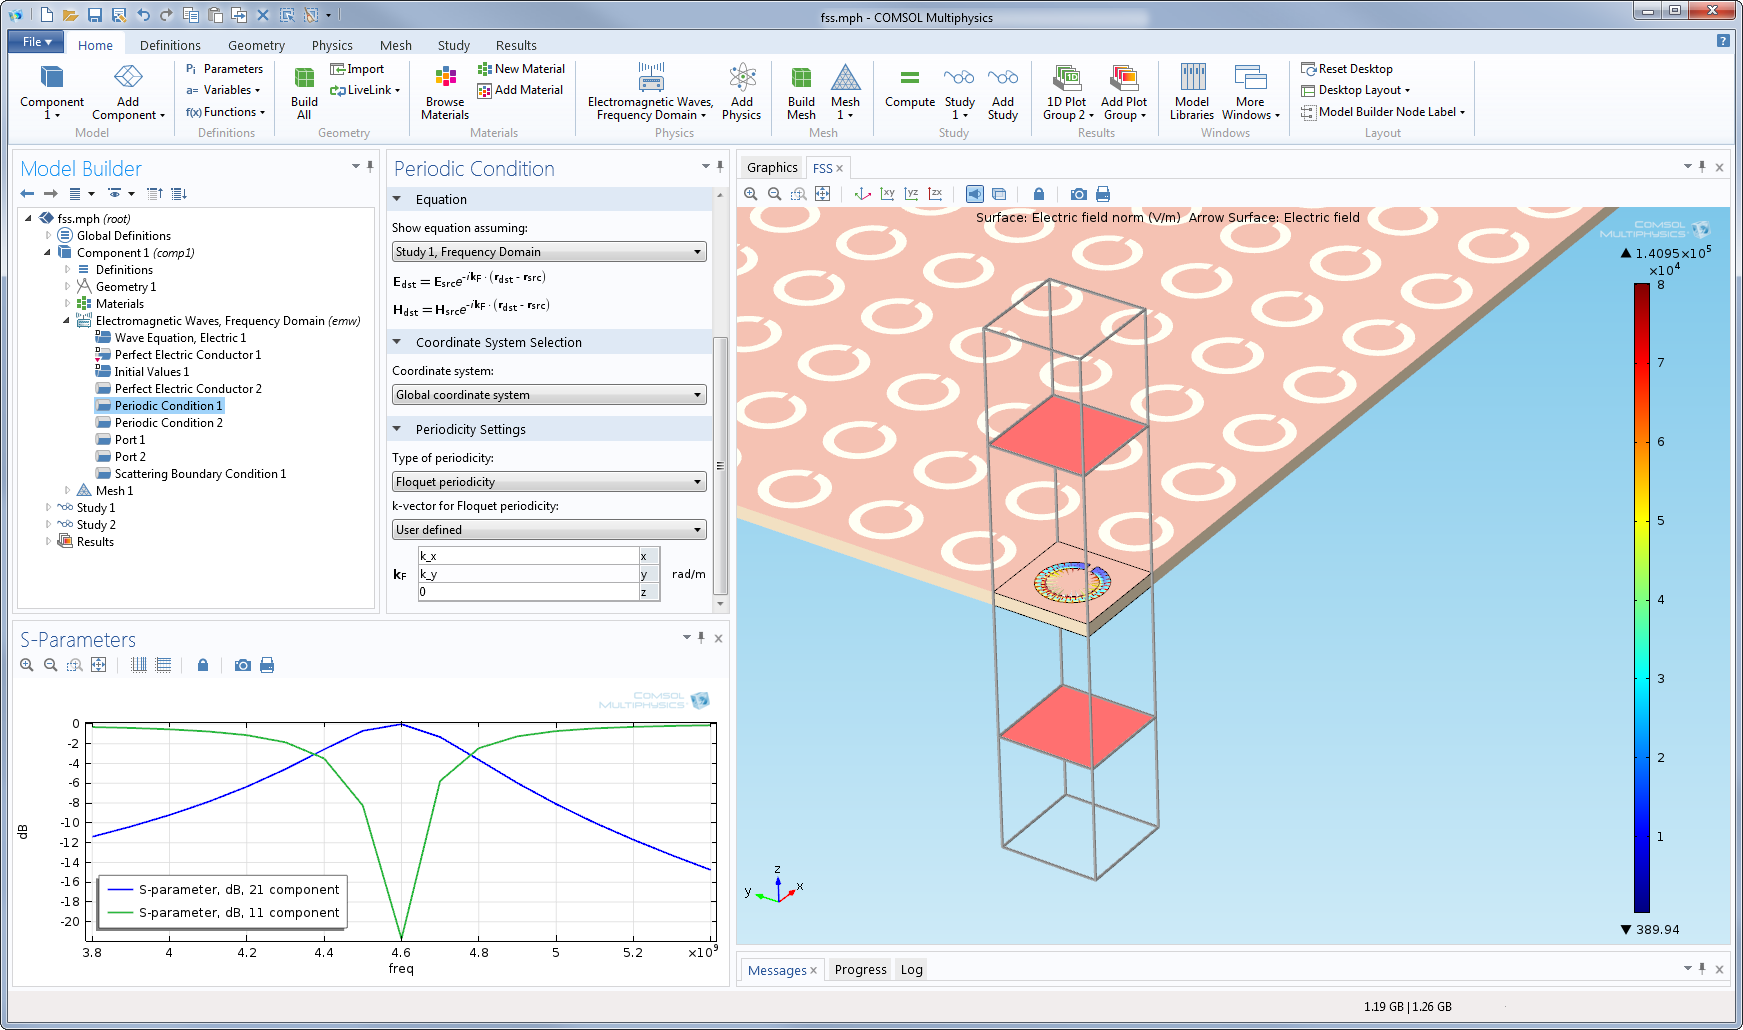Switch to the Physics ribbon tab
This screenshot has width=1743, height=1030.
(332, 45)
